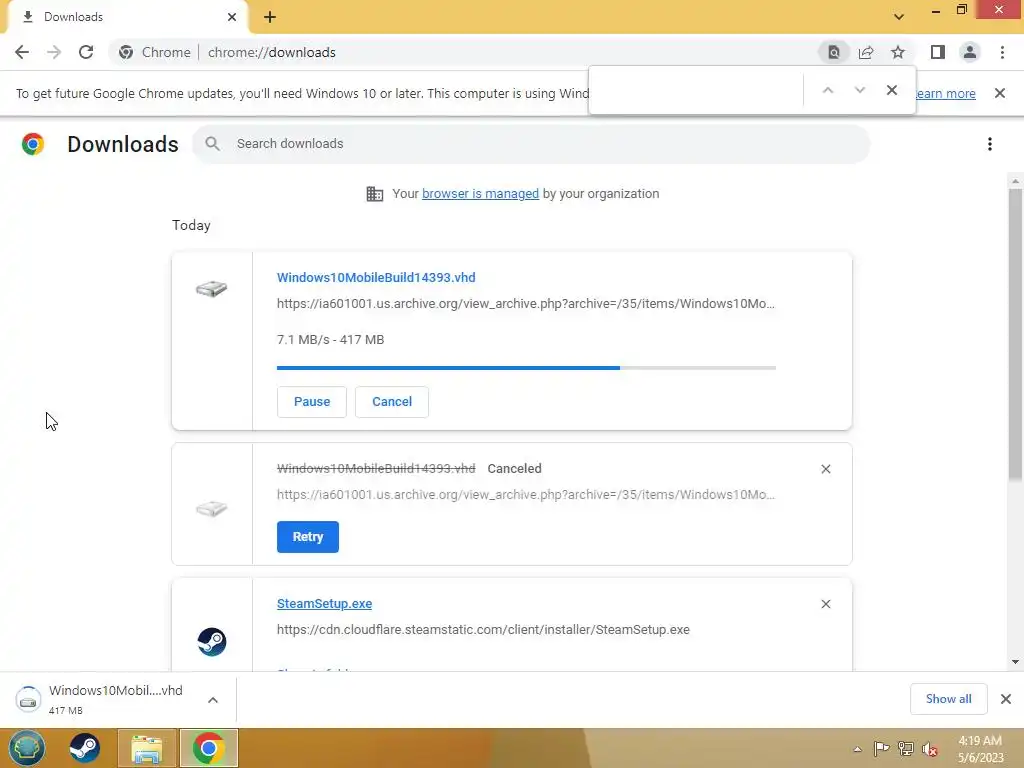Close the Downloads tab

click(232, 17)
